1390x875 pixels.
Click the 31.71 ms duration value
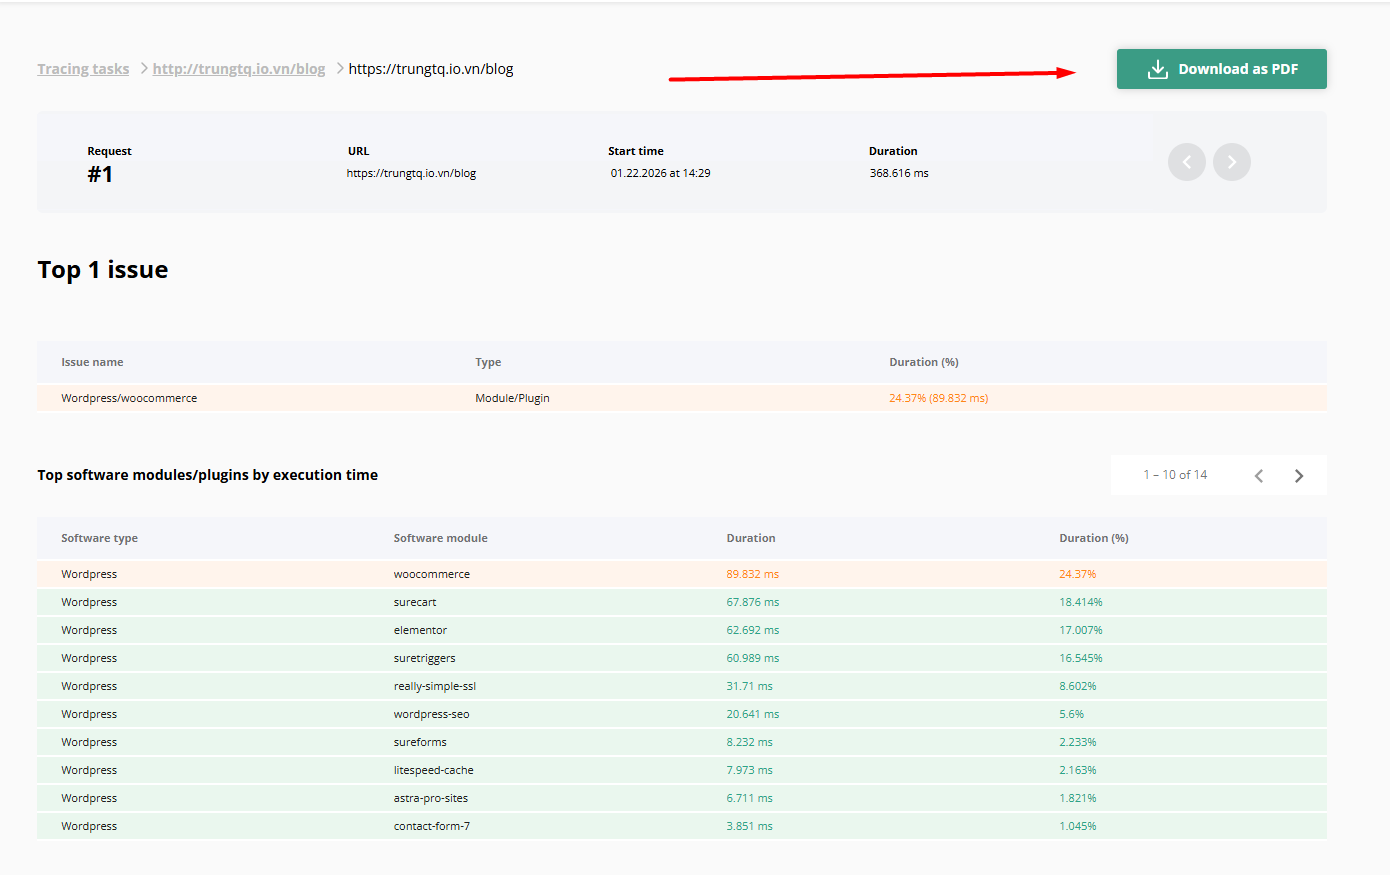(750, 686)
